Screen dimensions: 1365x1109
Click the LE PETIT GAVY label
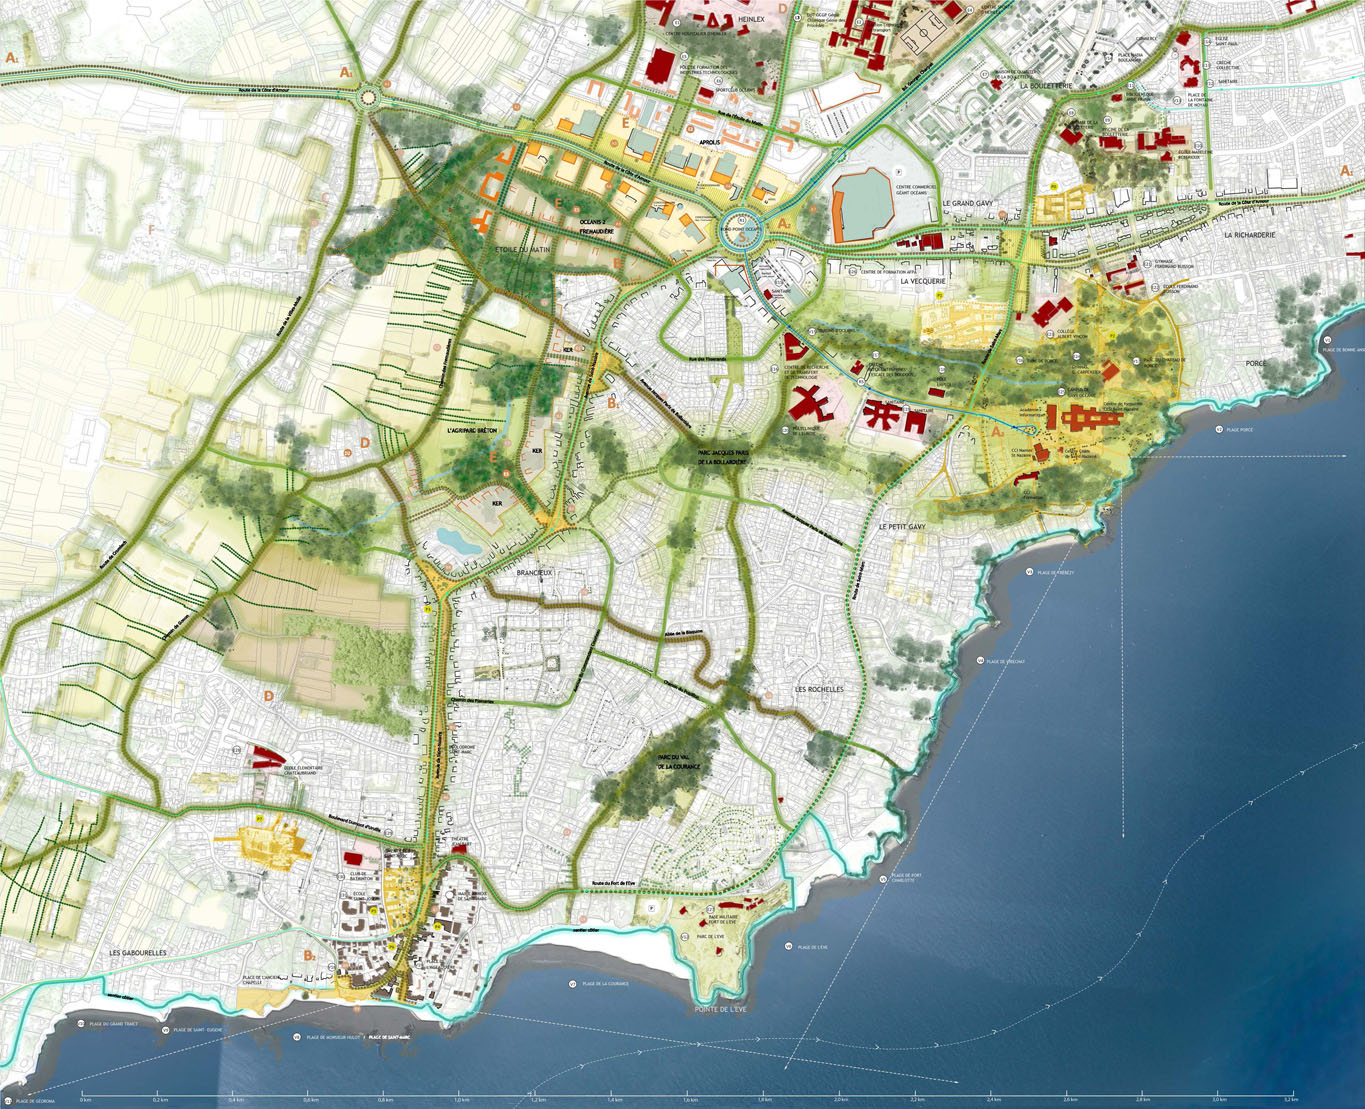[902, 526]
